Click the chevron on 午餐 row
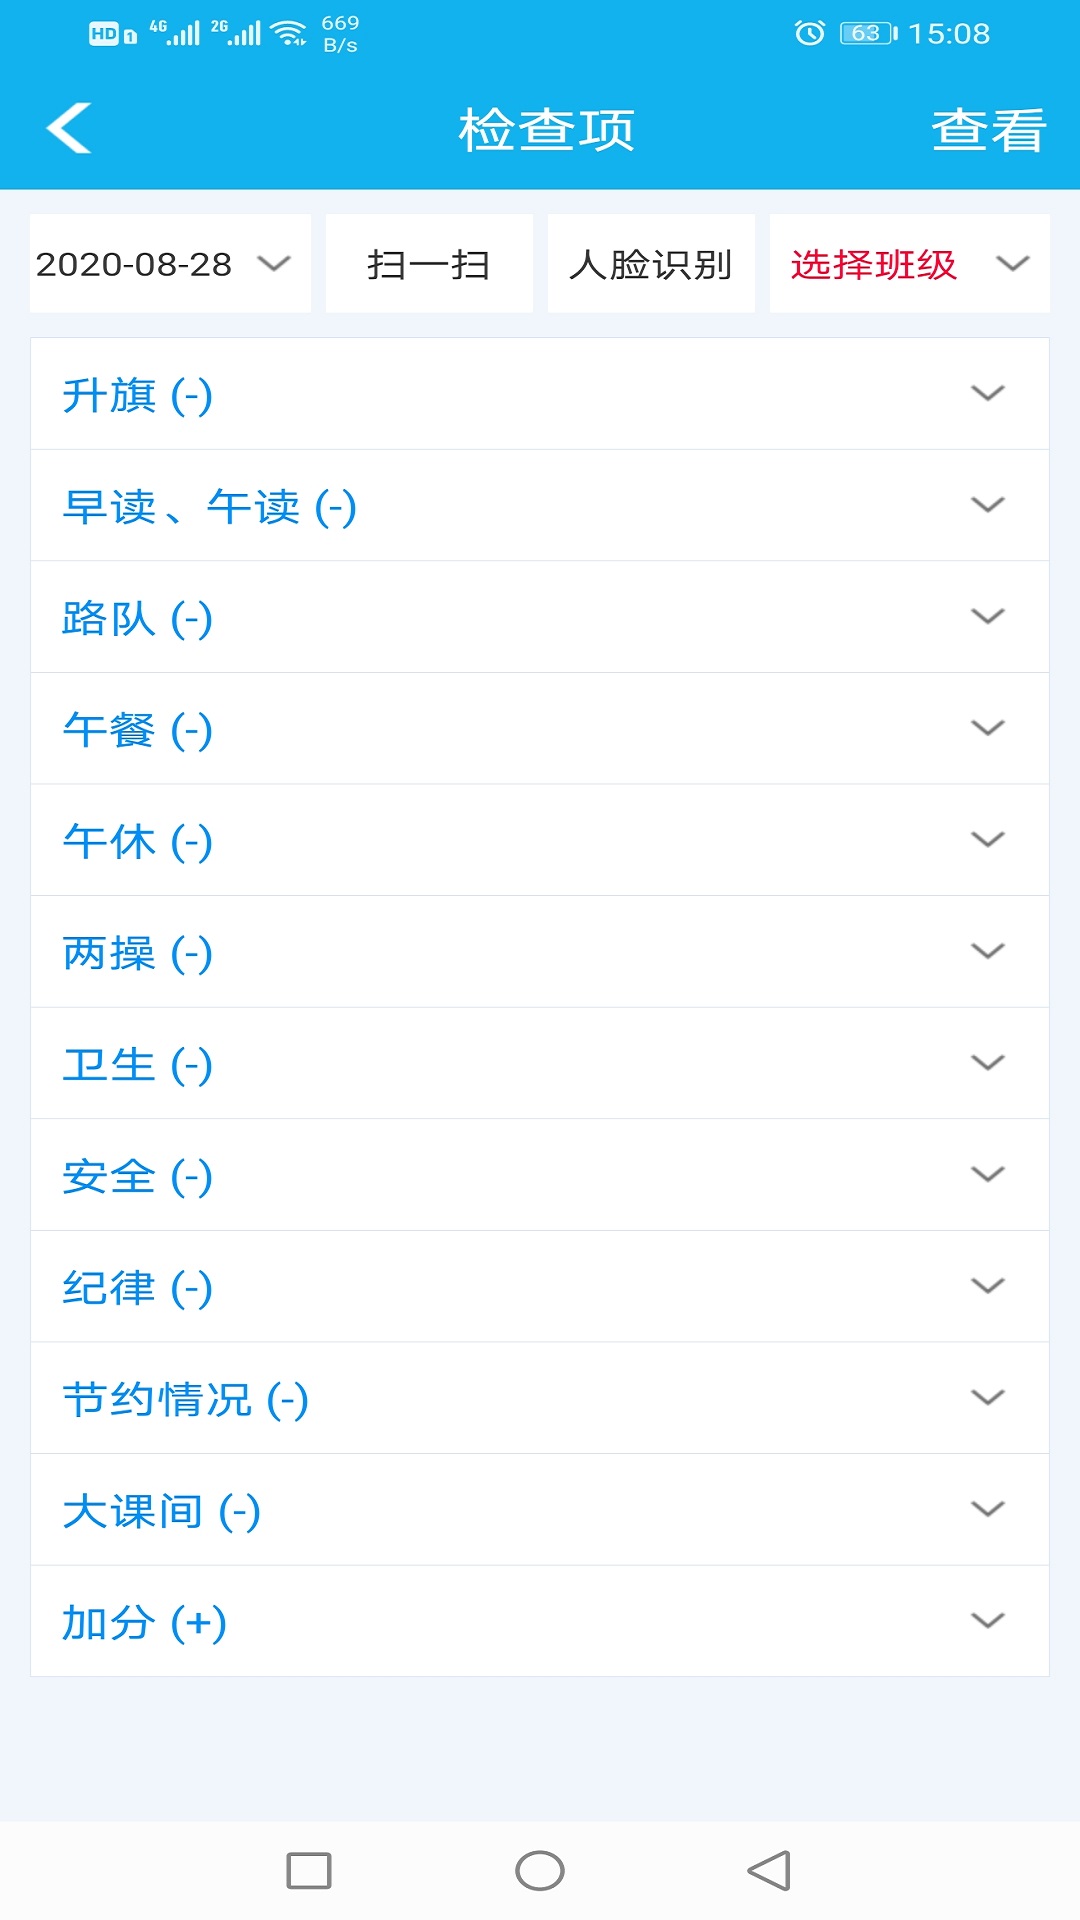The height and width of the screenshot is (1920, 1080). click(x=987, y=729)
